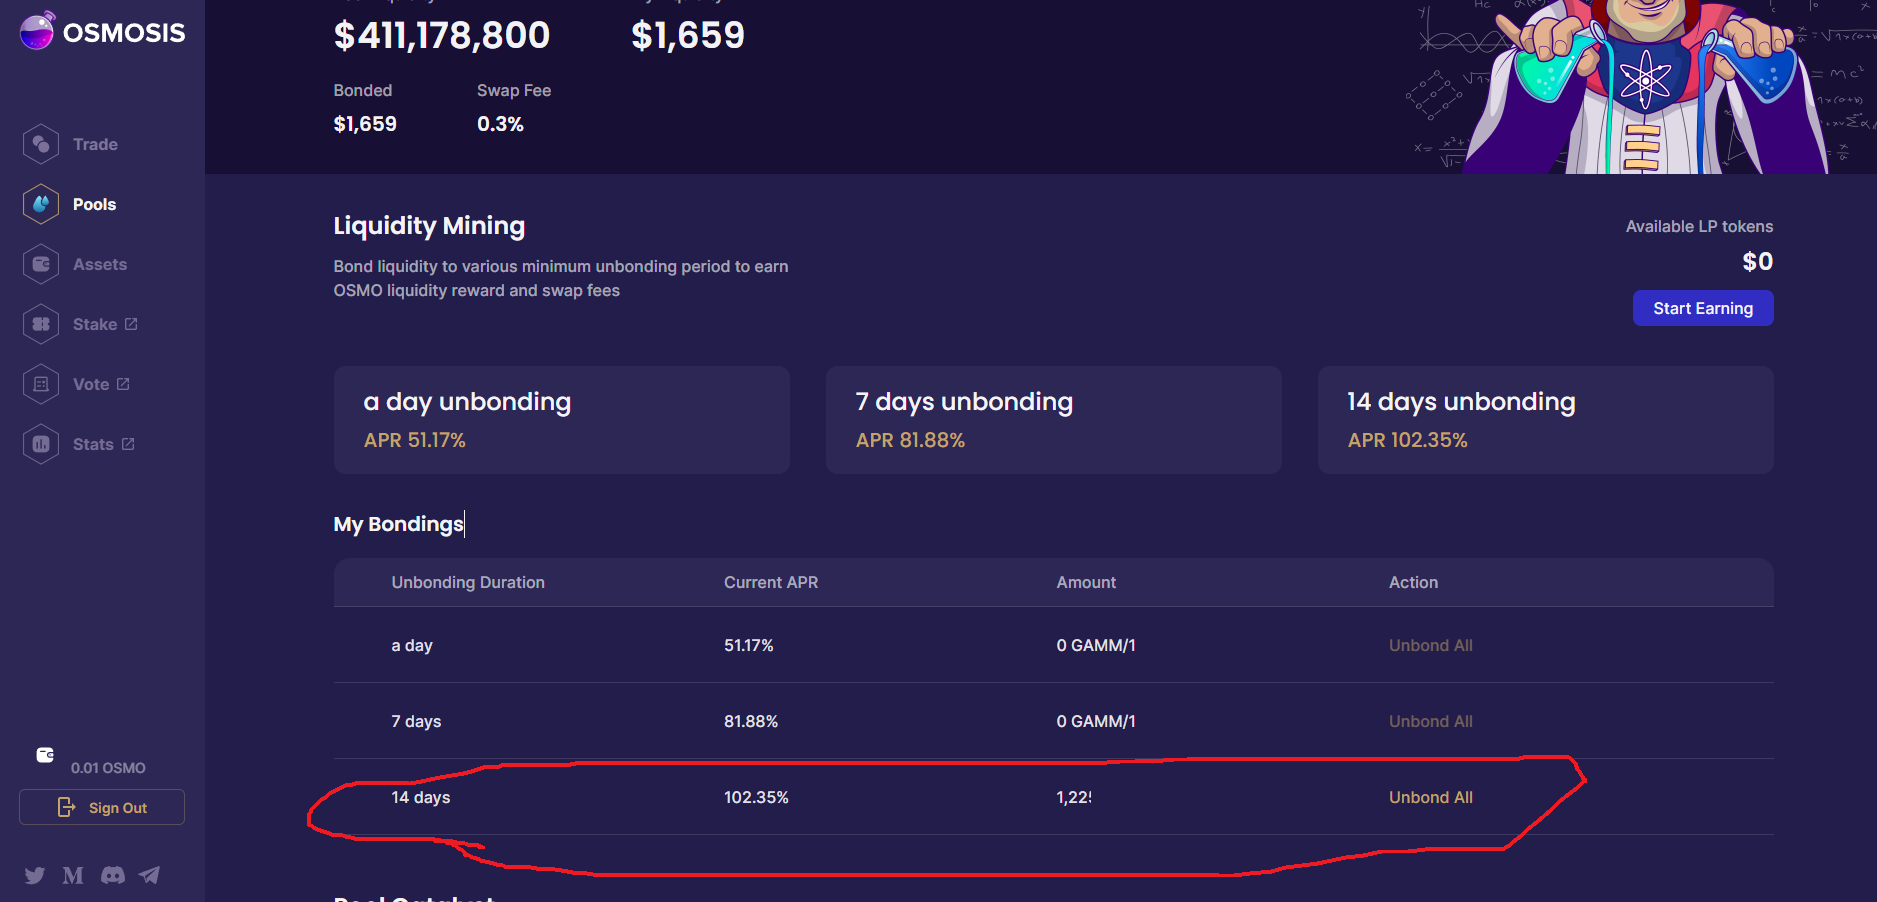Click the Osmosis logo icon
The image size is (1877, 902).
pos(37,31)
